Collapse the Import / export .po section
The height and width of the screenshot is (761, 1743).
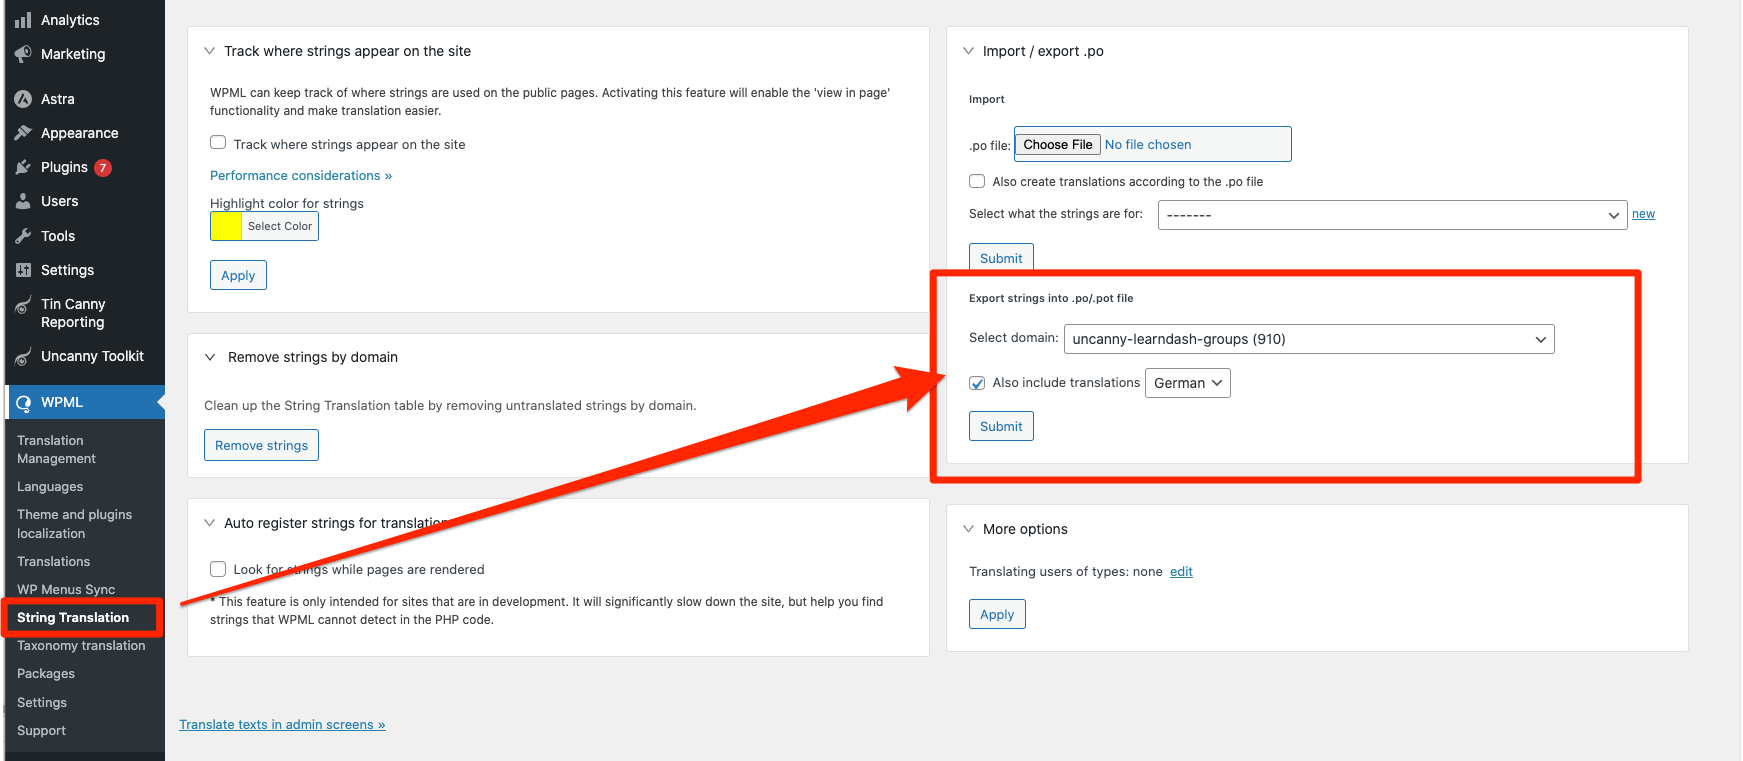click(x=968, y=51)
